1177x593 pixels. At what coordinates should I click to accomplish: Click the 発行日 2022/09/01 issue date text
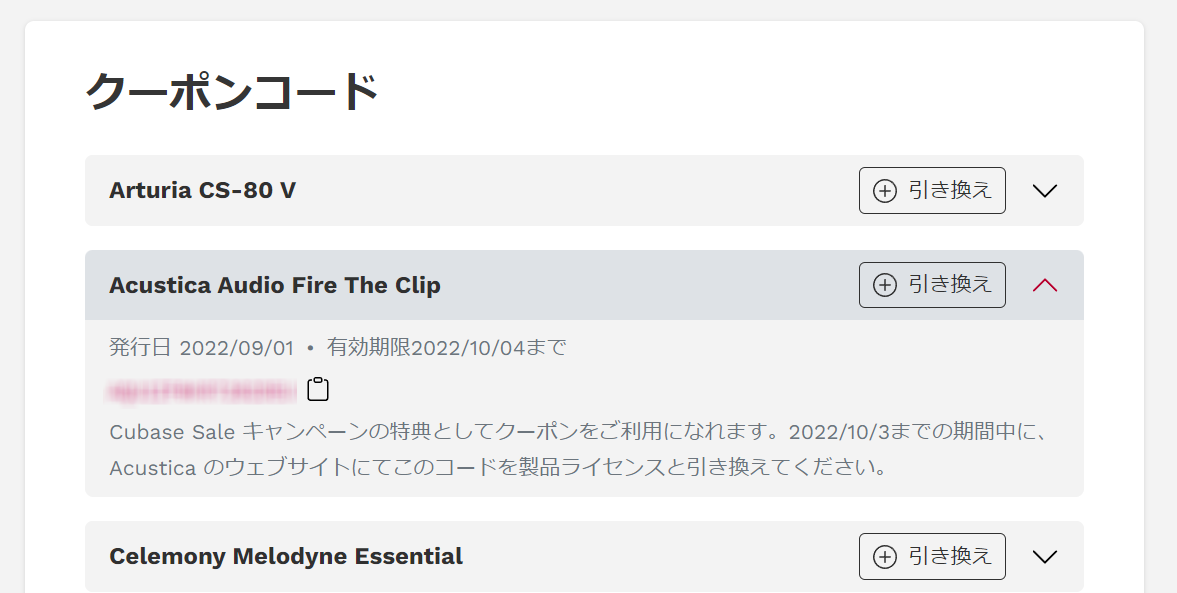[x=202, y=348]
